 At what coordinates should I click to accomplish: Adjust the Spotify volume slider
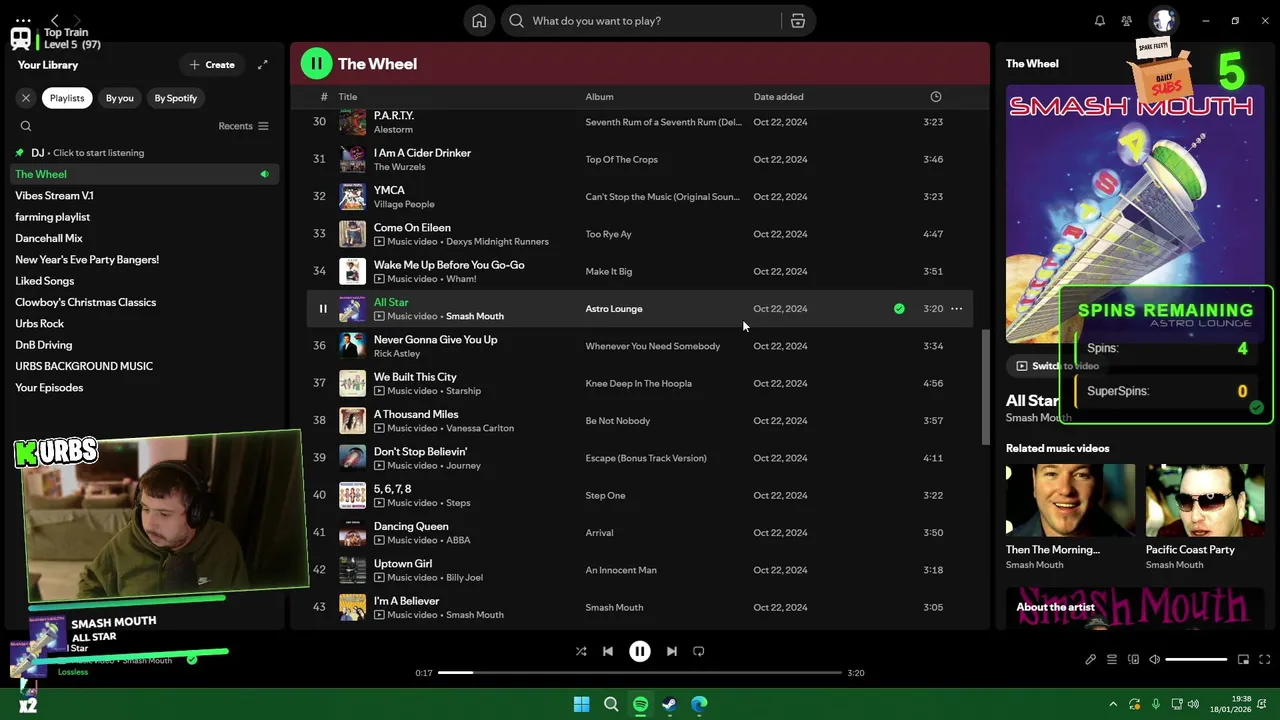coord(1196,660)
